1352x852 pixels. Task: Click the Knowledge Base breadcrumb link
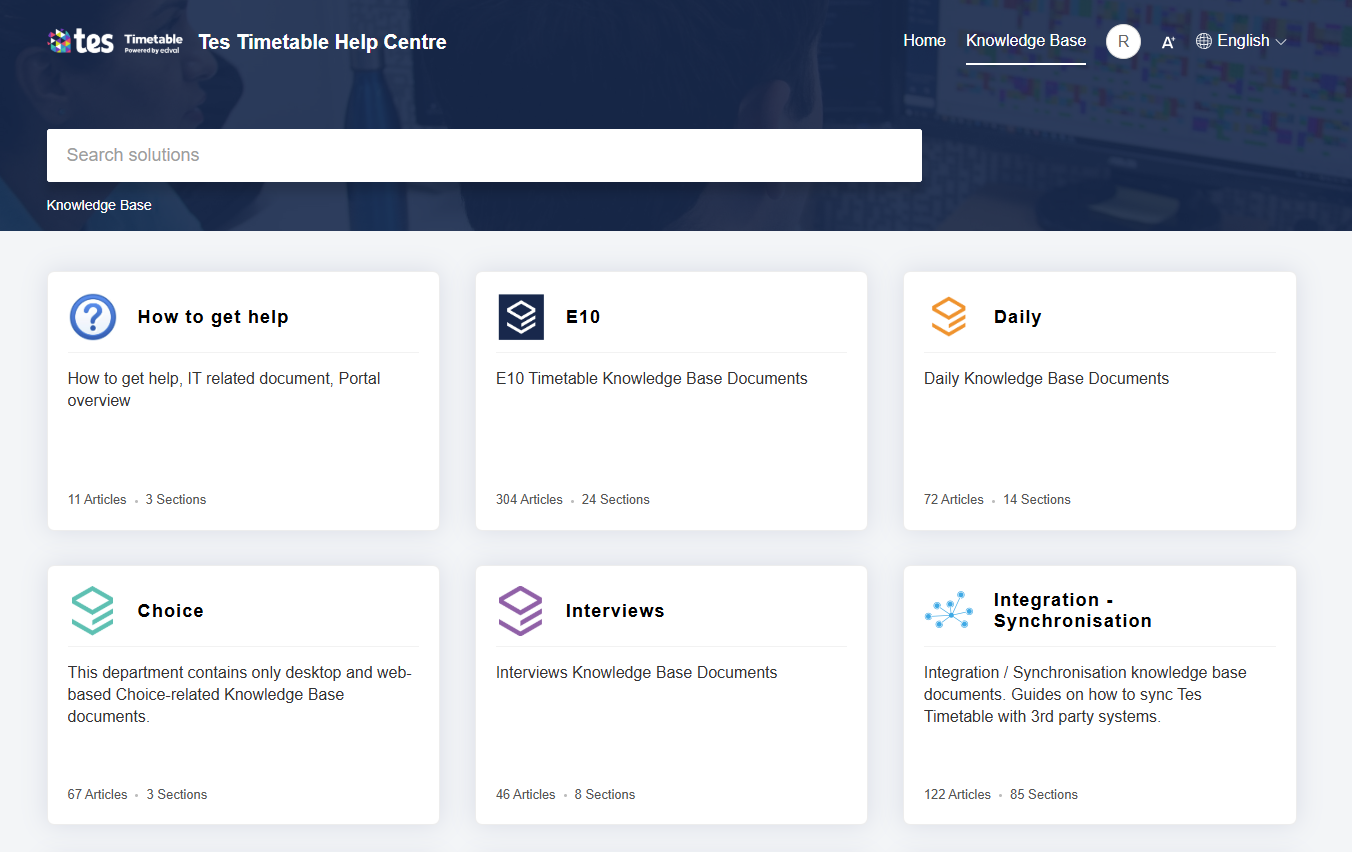click(x=99, y=205)
